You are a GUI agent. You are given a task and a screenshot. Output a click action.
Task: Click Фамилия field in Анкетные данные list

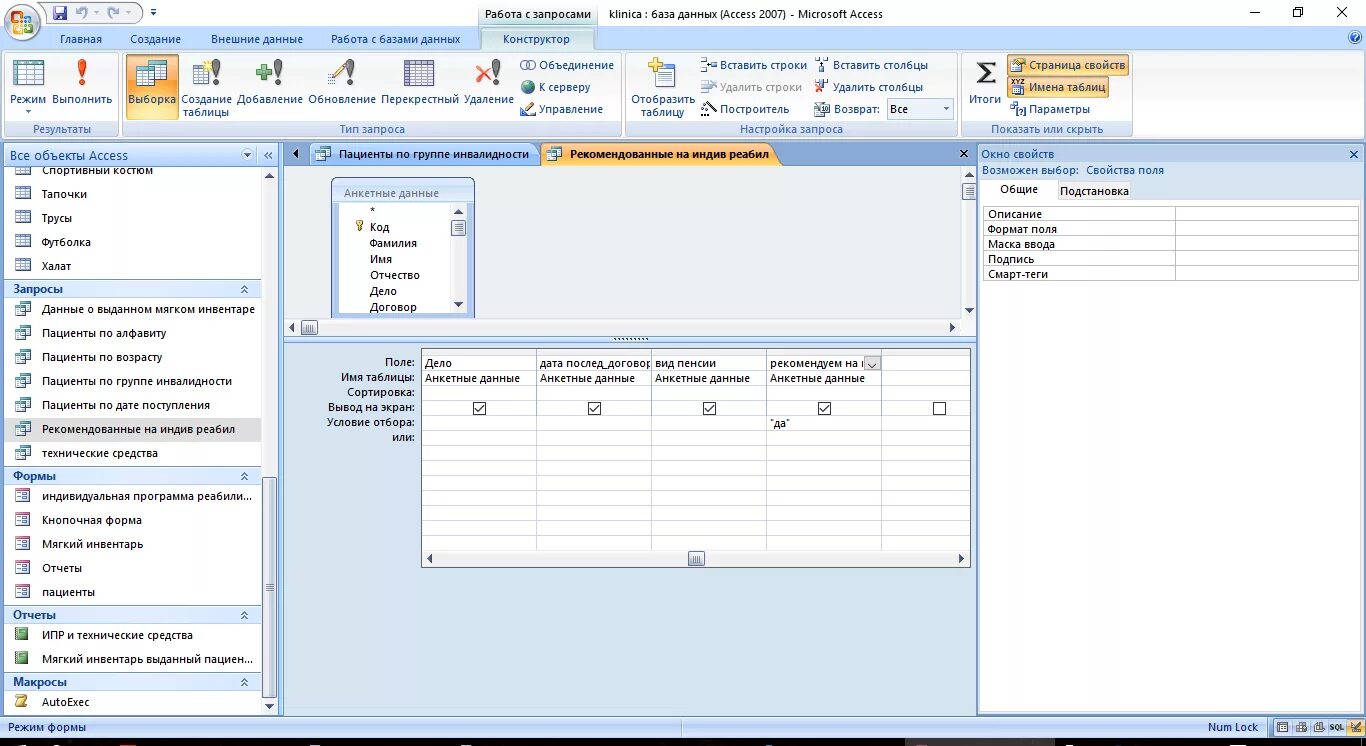pyautogui.click(x=393, y=243)
